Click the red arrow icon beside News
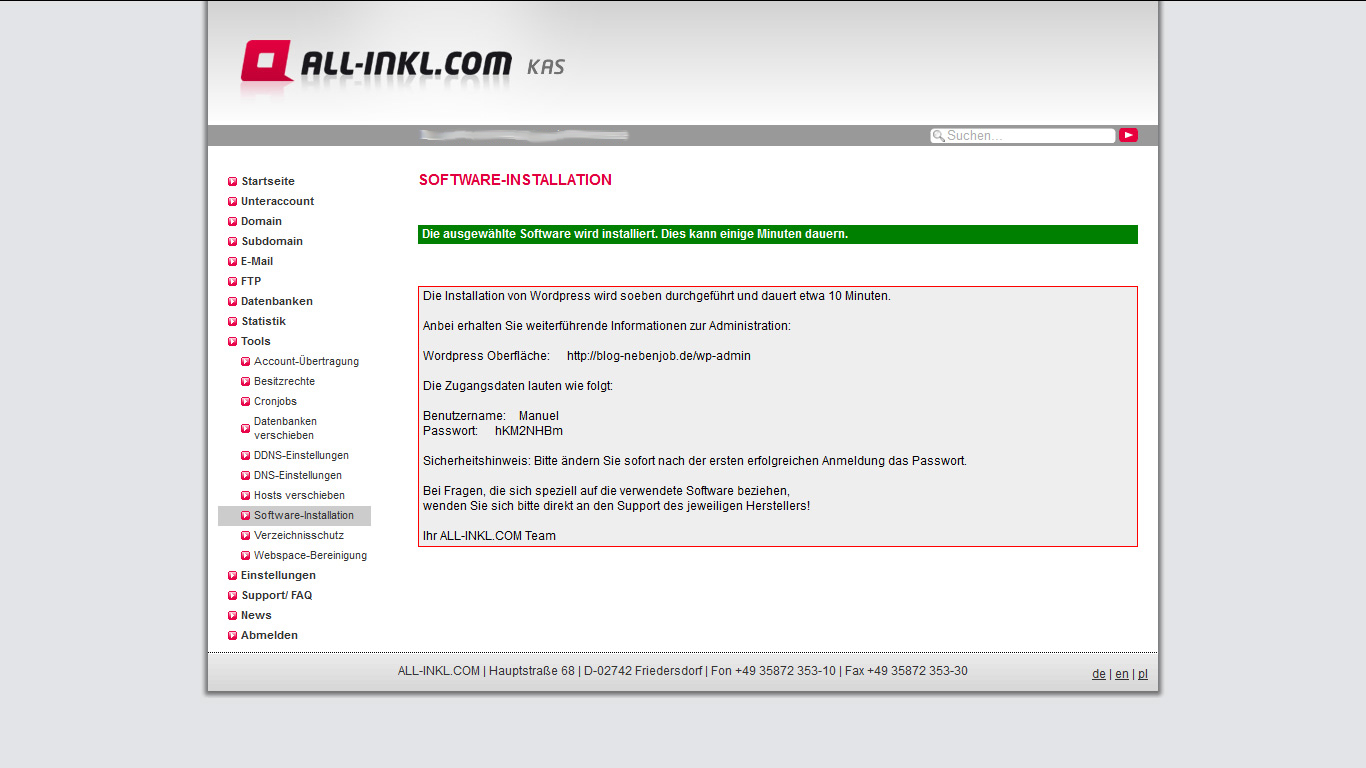The height and width of the screenshot is (768, 1366). click(x=232, y=616)
